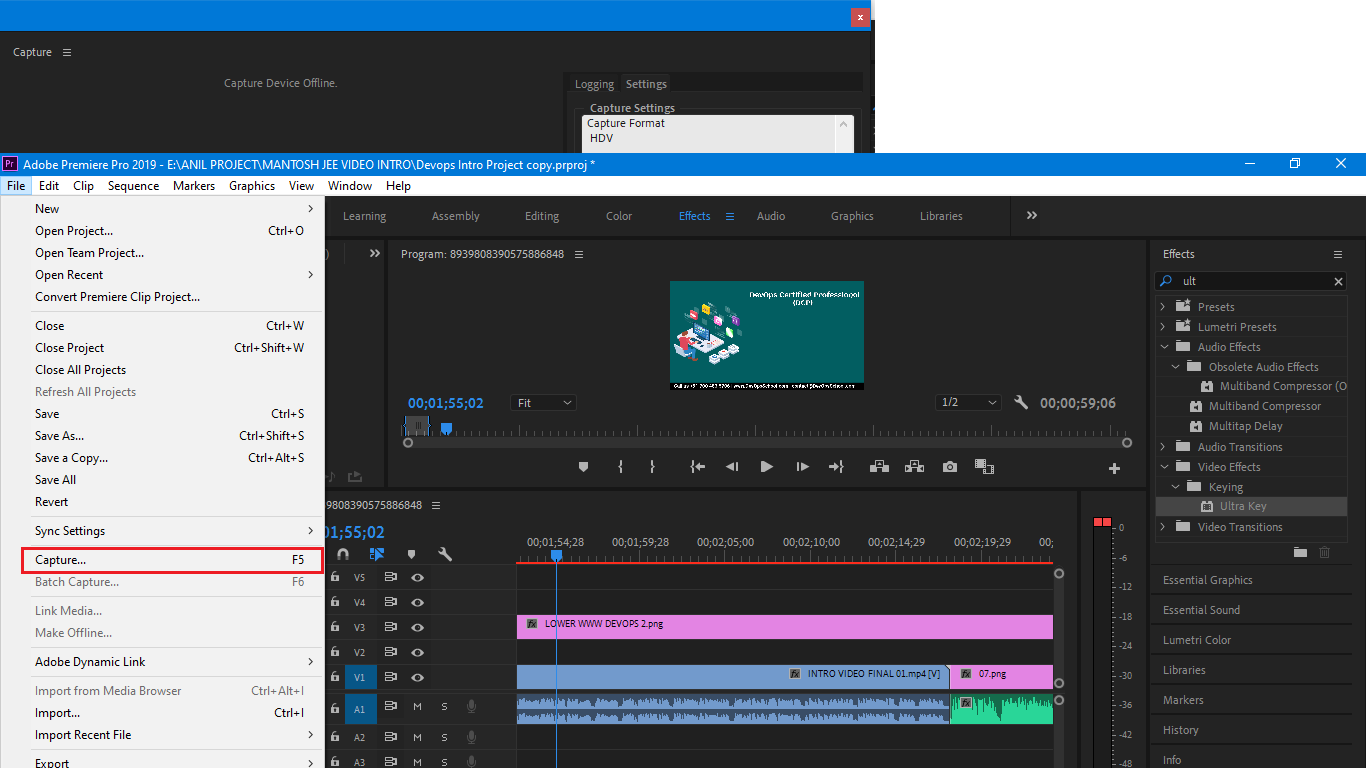Clear the Effects search field
This screenshot has height=768, width=1366.
(x=1339, y=282)
